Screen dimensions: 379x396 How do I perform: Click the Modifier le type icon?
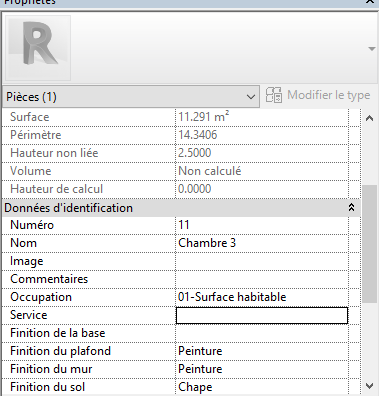click(274, 95)
